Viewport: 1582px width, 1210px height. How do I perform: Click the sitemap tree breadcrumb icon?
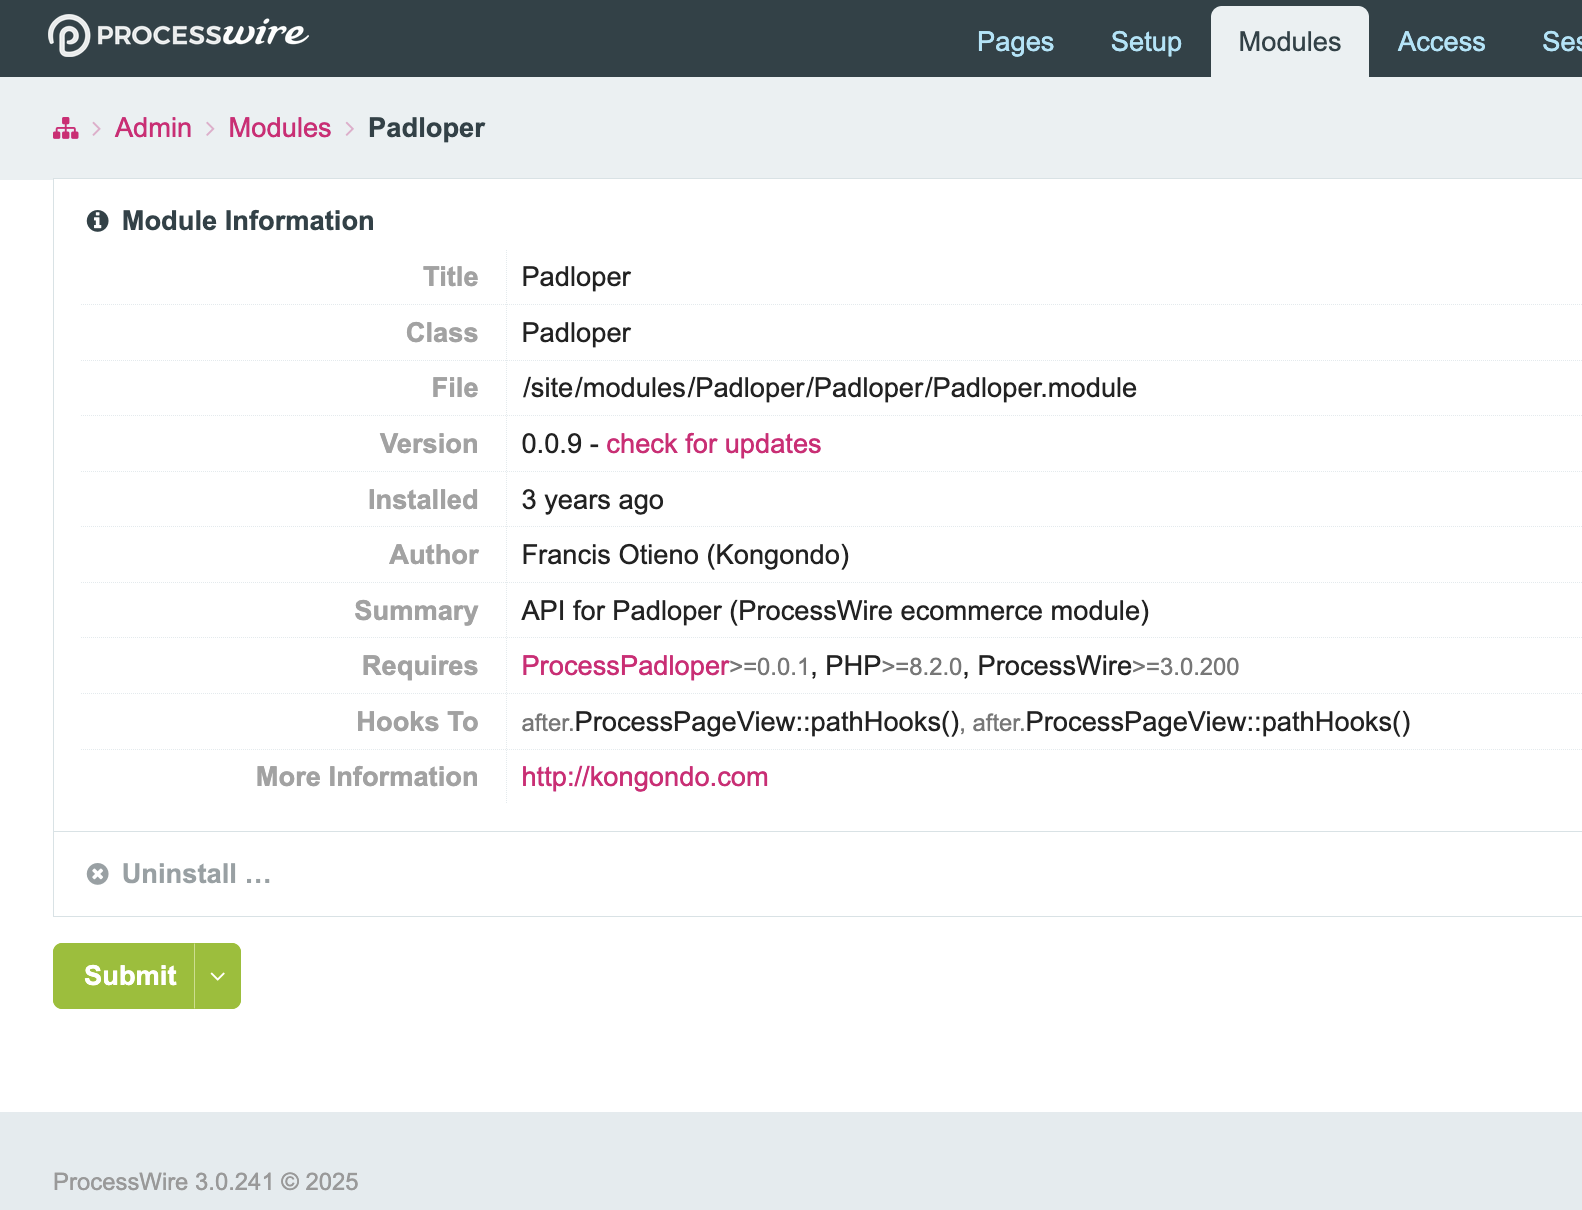pyautogui.click(x=66, y=128)
